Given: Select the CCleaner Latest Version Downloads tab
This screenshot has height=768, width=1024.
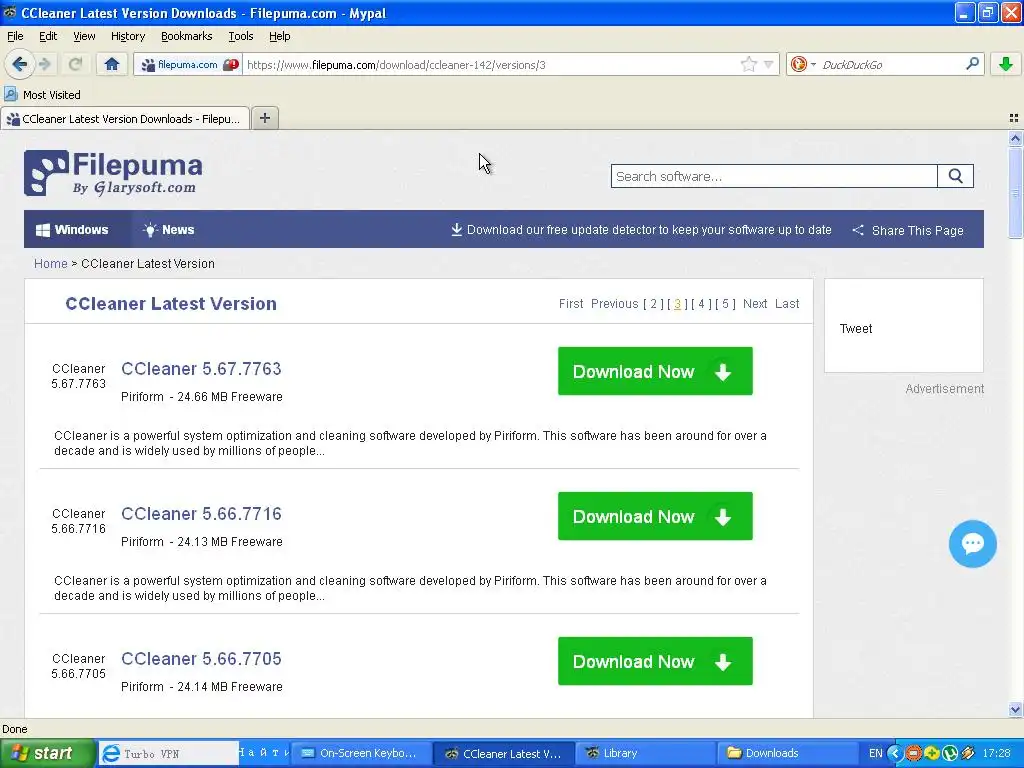Looking at the screenshot, I should tap(125, 119).
